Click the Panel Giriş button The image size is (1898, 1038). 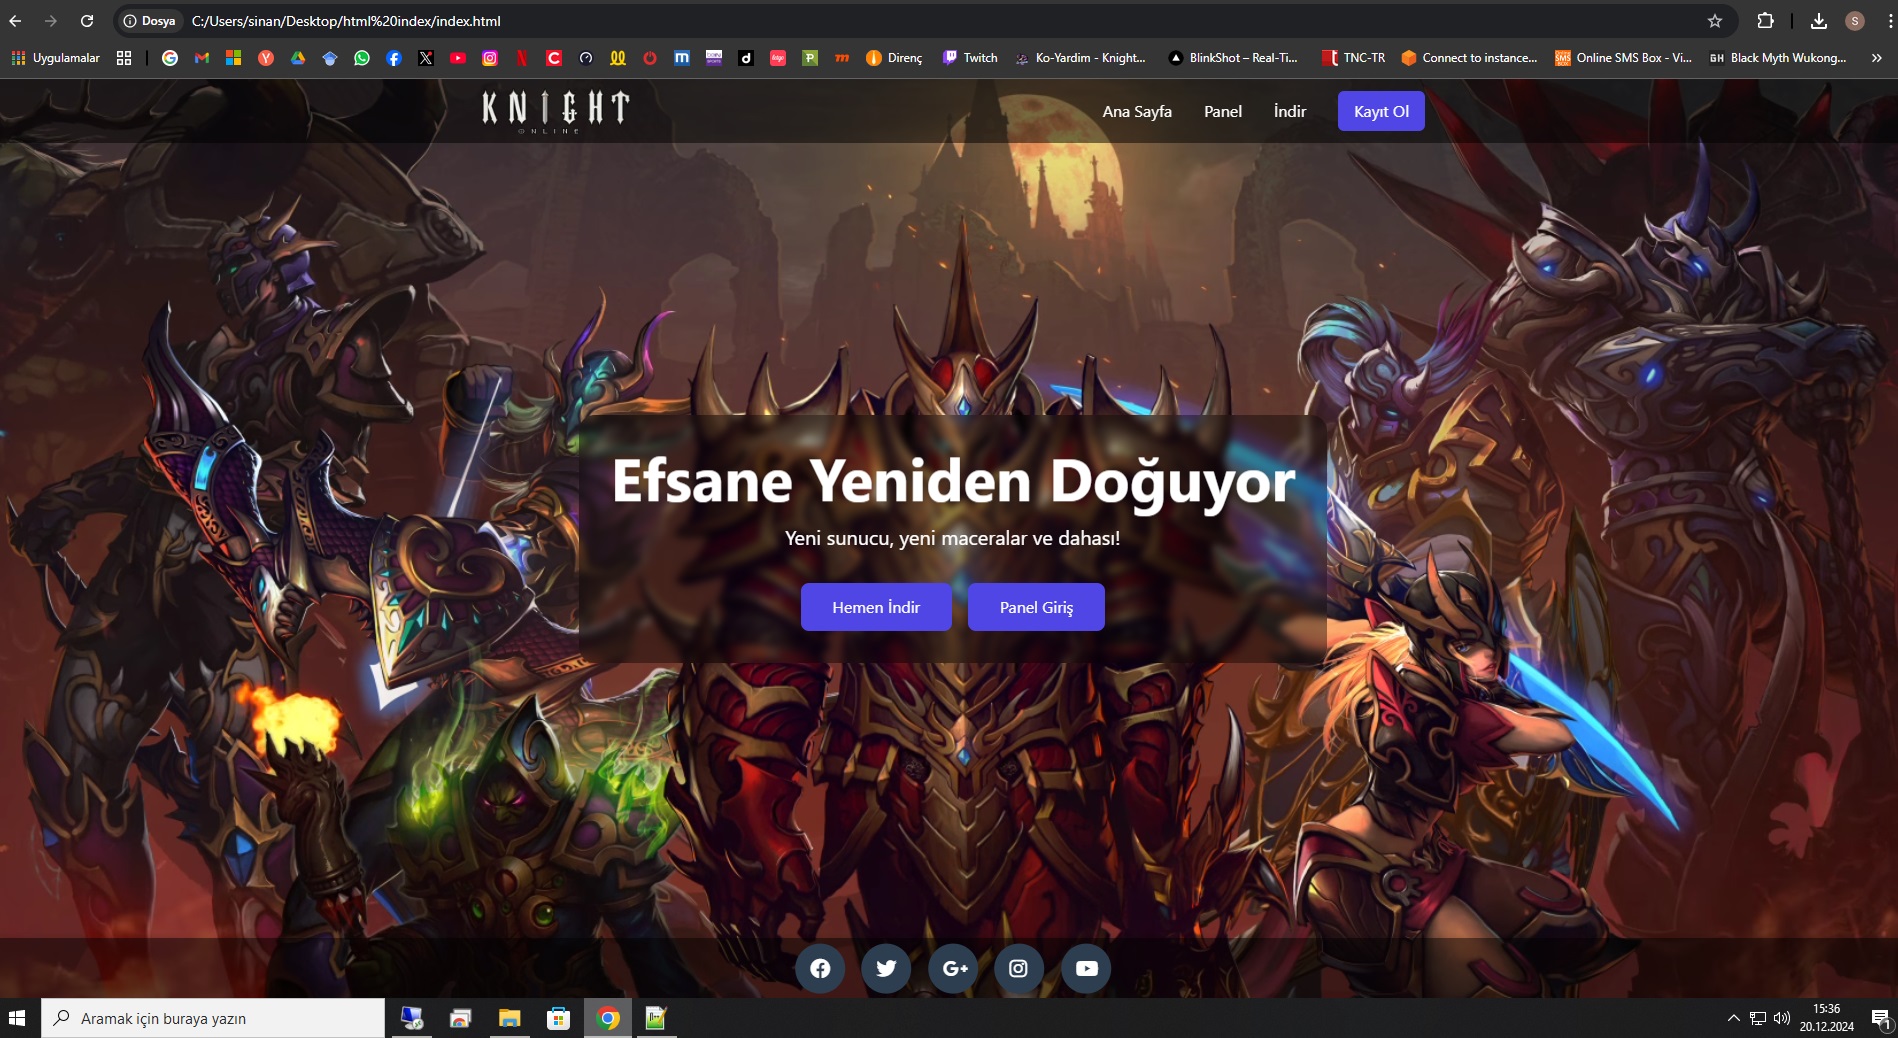1036,607
